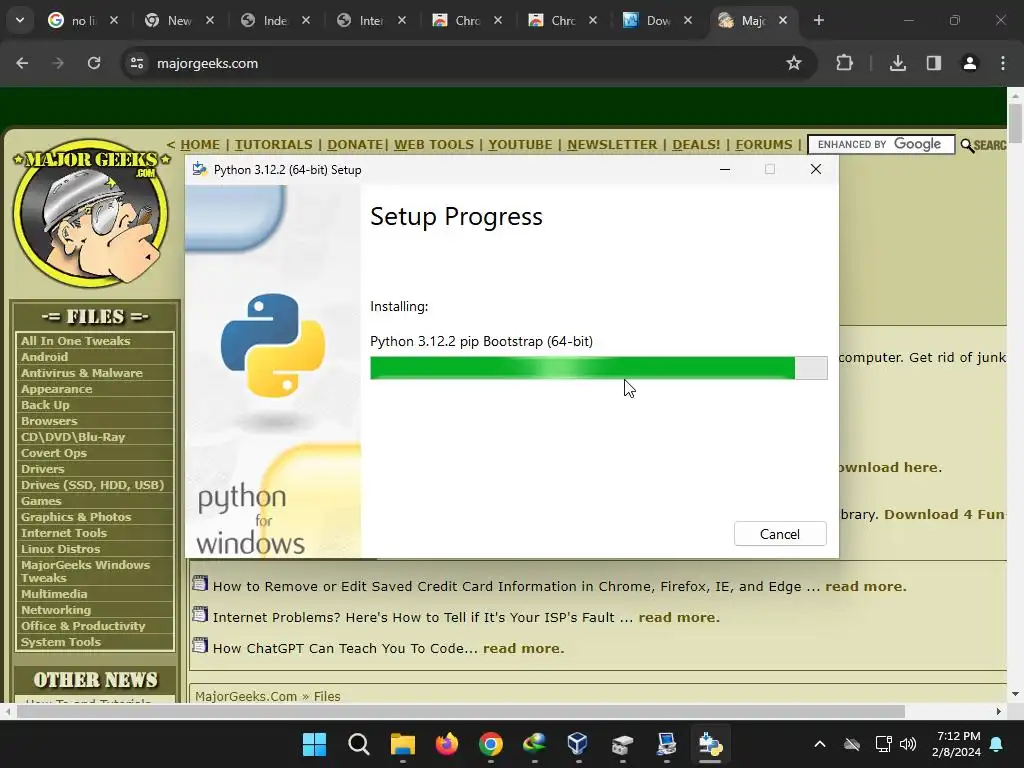Click the MajorGeeks logo image
This screenshot has height=768, width=1024.
(x=91, y=214)
